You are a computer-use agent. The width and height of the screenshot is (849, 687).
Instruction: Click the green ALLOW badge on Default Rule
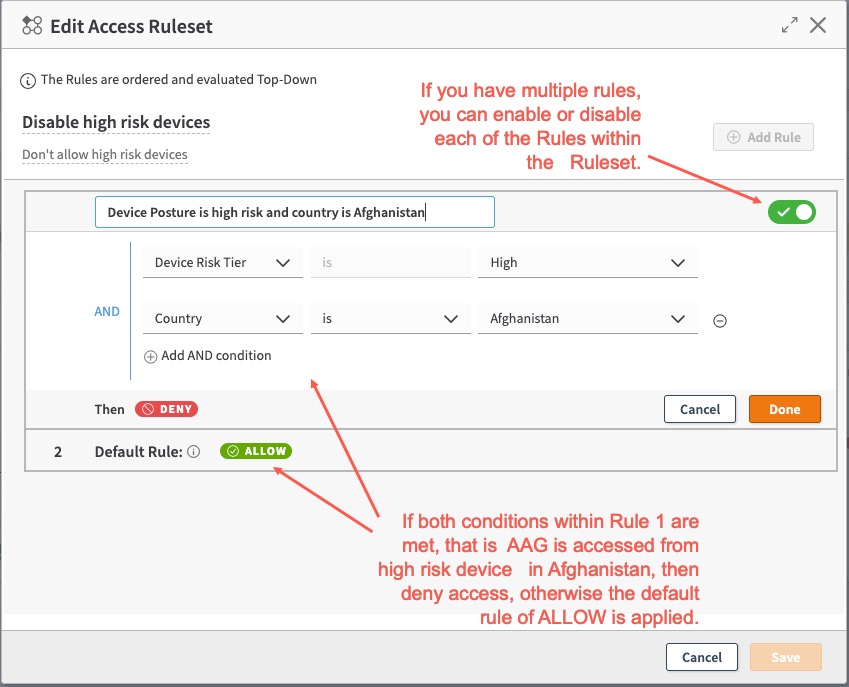256,451
